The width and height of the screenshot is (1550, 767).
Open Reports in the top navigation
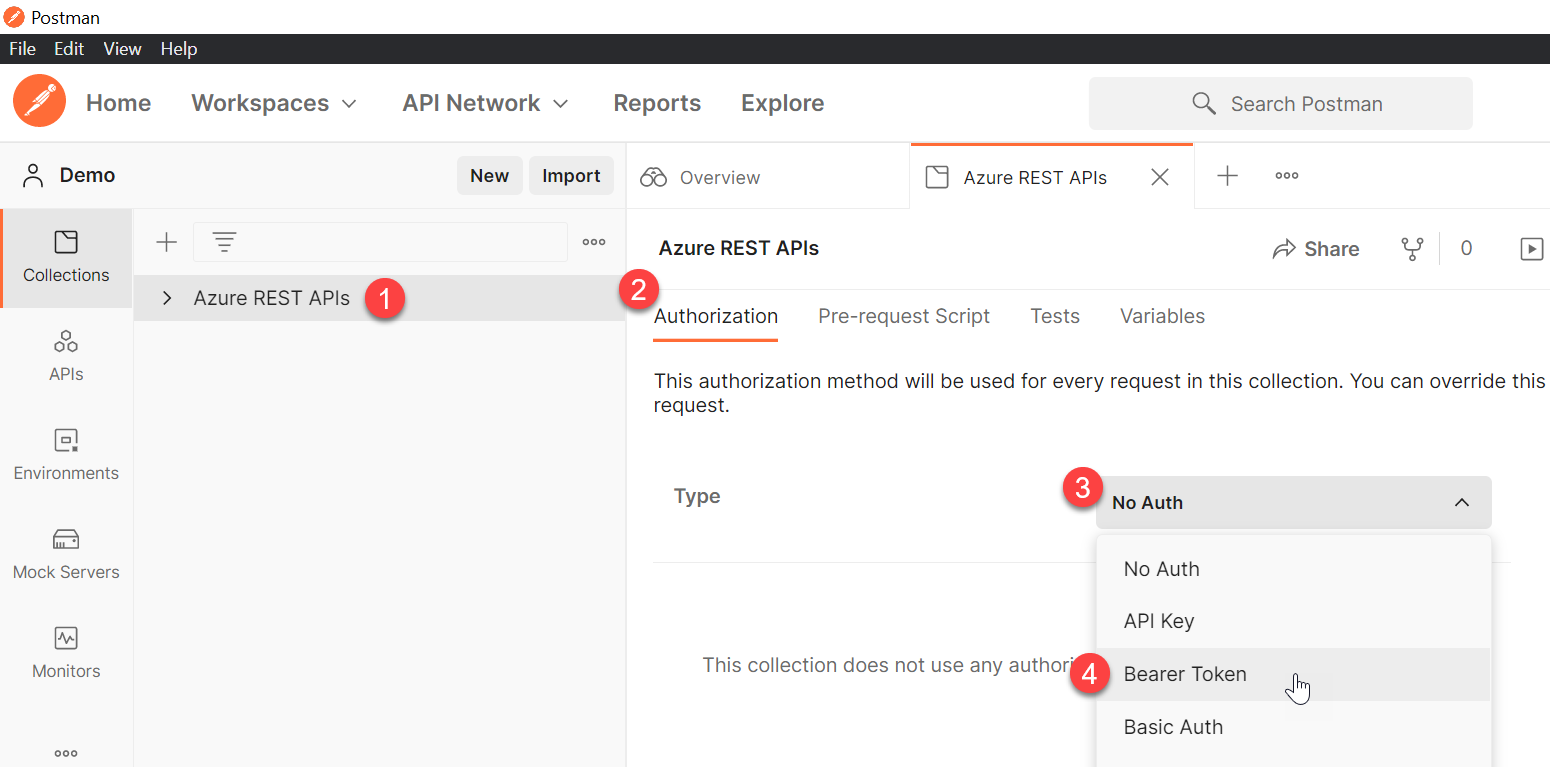657,103
